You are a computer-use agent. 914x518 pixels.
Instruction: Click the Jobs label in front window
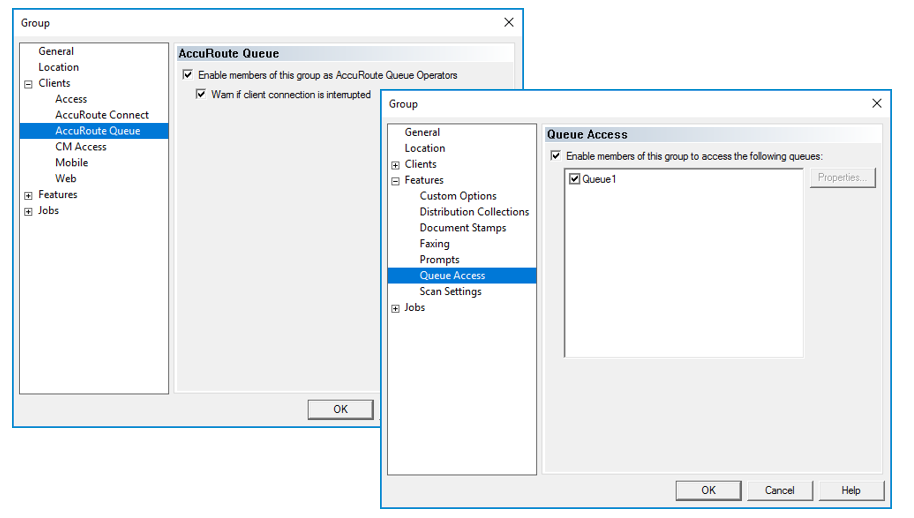(415, 307)
